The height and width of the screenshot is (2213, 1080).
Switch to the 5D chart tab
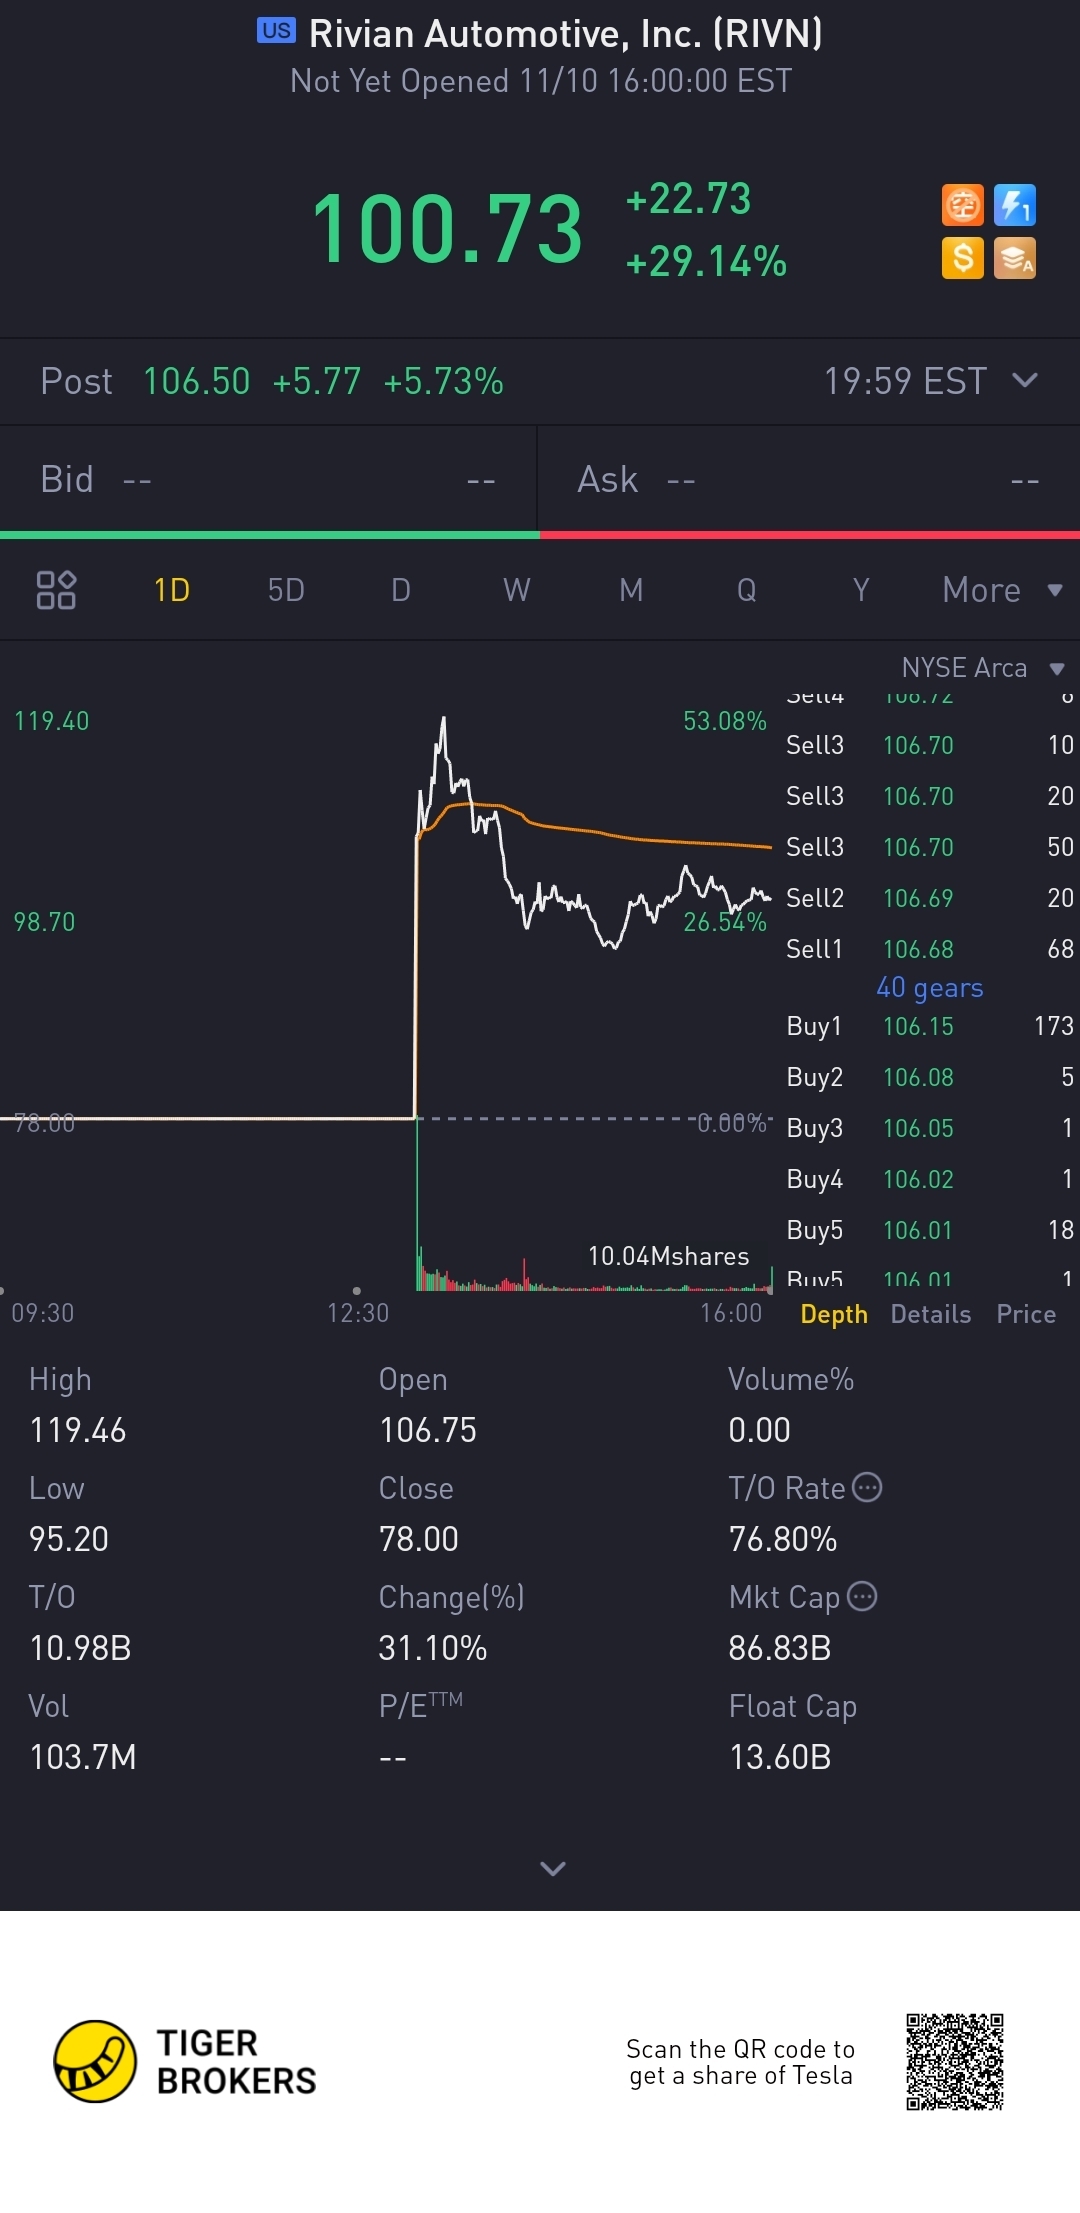(x=286, y=590)
